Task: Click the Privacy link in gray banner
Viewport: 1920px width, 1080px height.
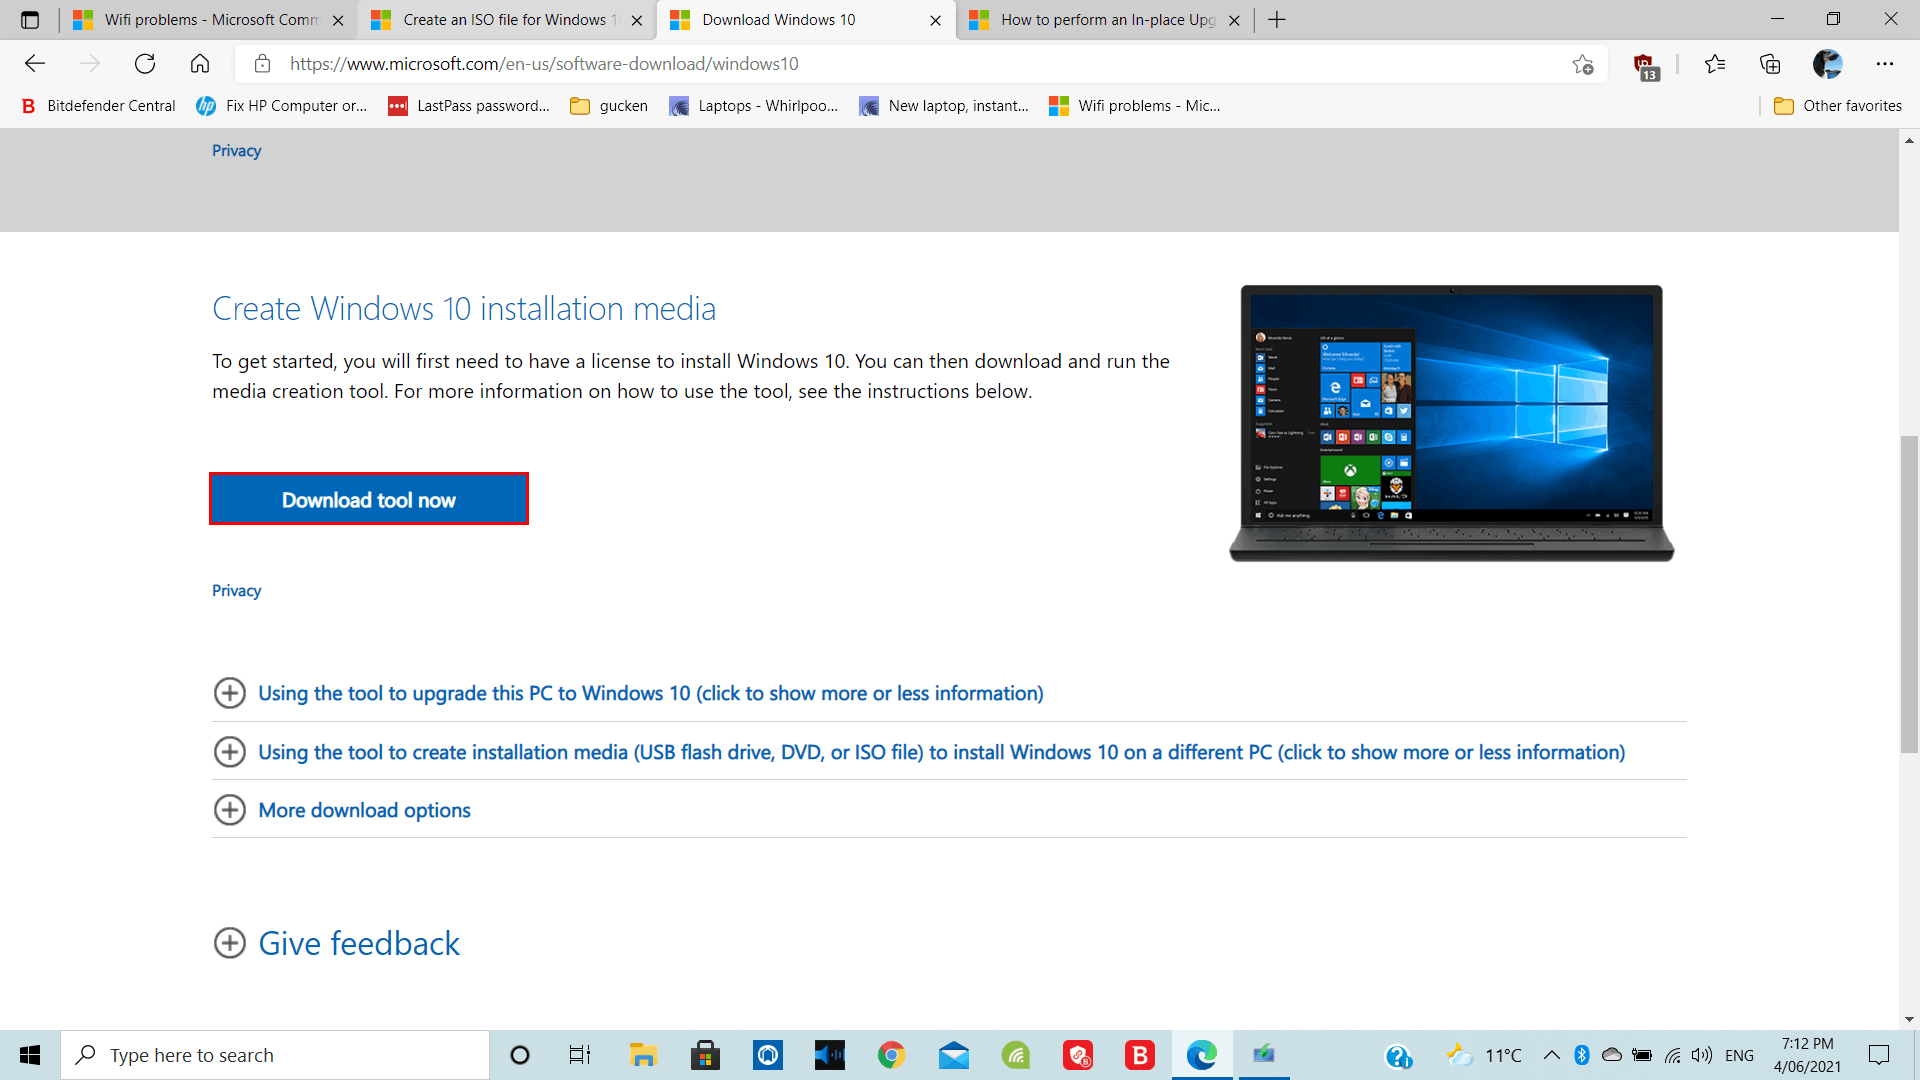Action: 236,151
